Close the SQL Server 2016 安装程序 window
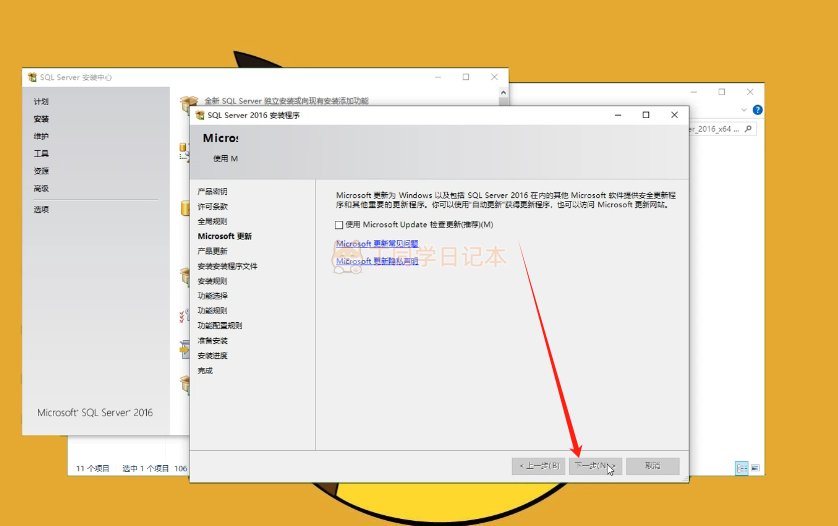838x526 pixels. 674,115
